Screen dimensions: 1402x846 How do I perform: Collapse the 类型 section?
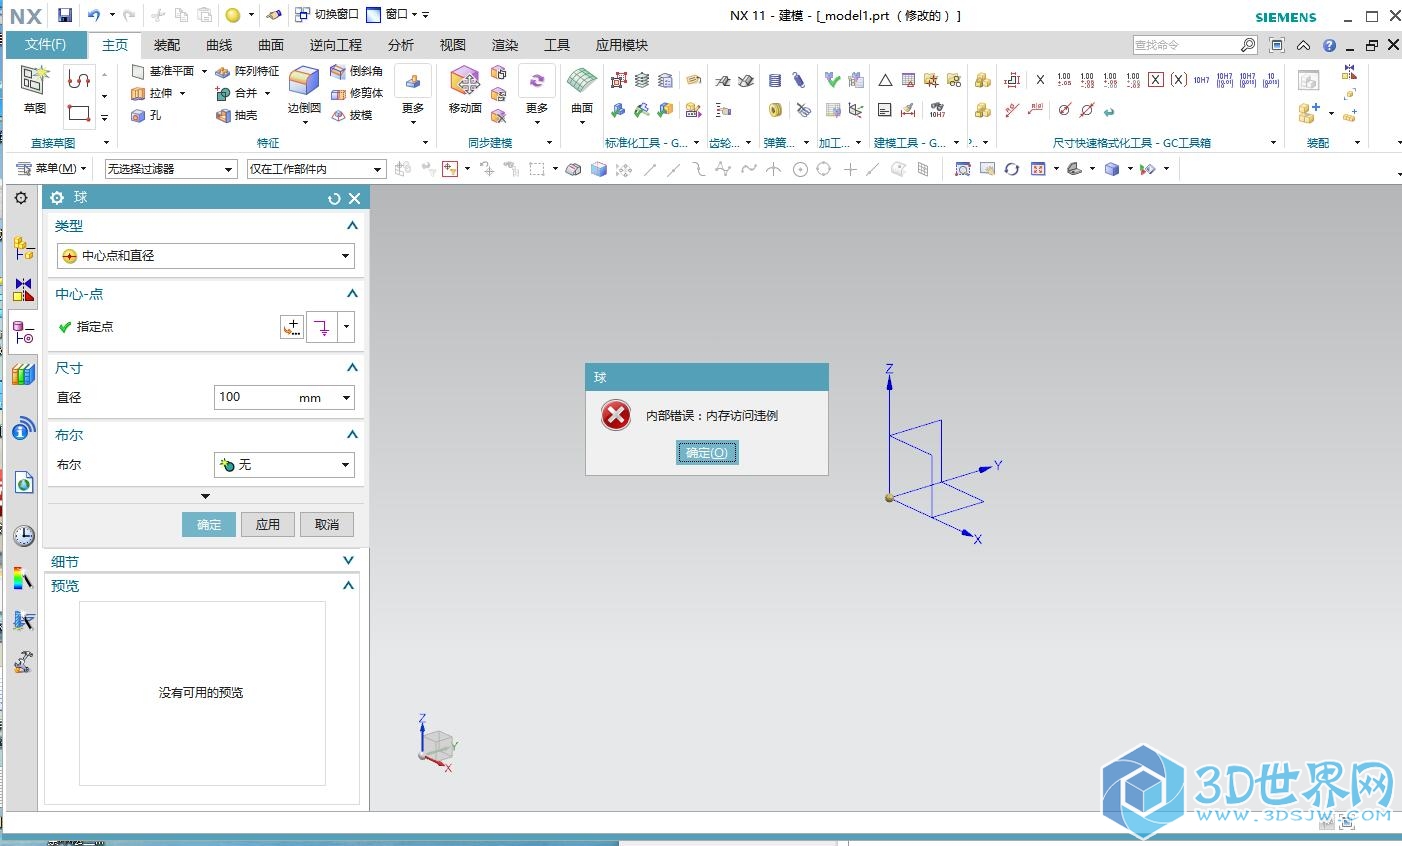352,226
